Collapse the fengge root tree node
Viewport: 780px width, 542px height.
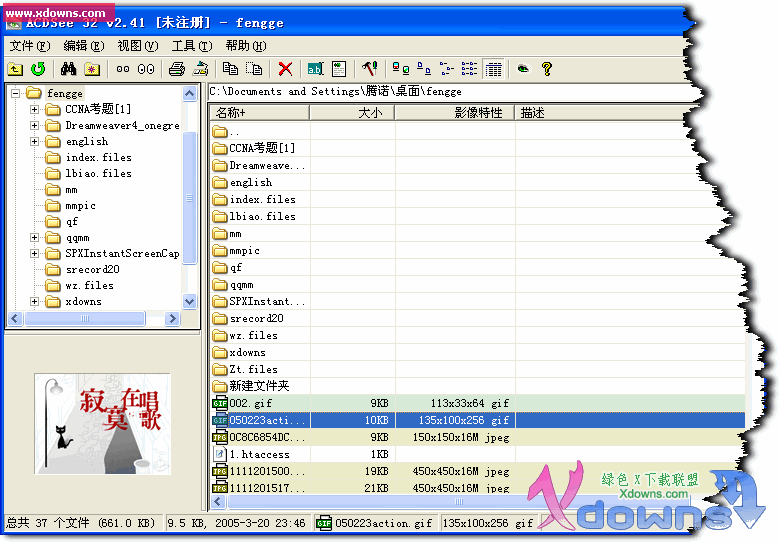[16, 93]
